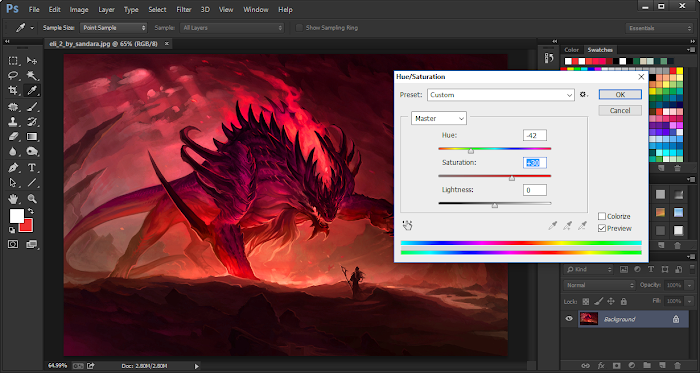Screen dimensions: 700x373
Task: Click the Add Layer Style fx icon
Action: coord(601,365)
